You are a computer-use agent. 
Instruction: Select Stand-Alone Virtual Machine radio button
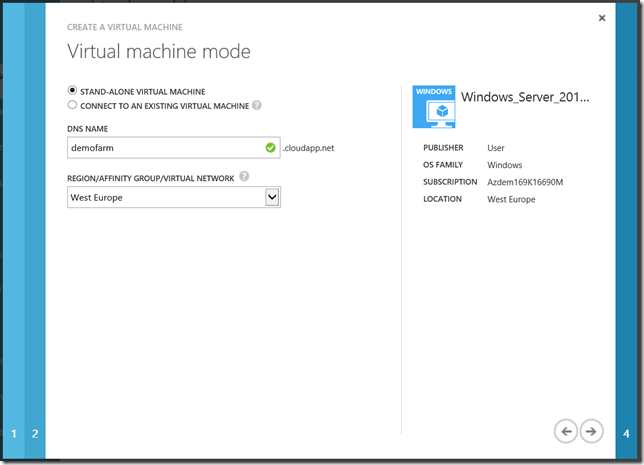[x=72, y=90]
